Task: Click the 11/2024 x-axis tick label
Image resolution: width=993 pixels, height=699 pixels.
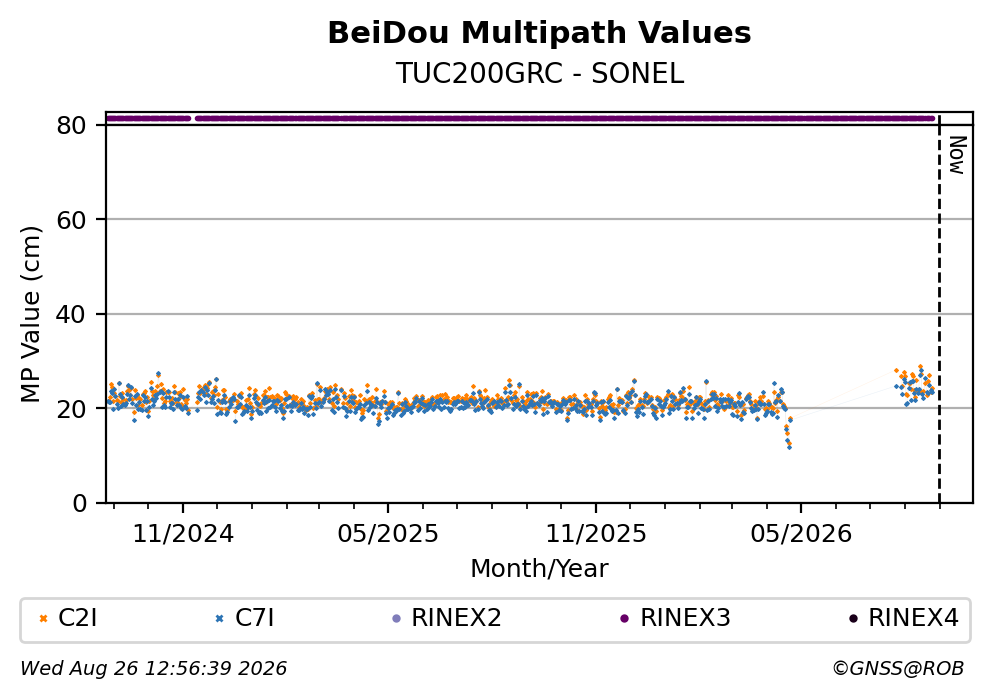Action: pos(183,534)
